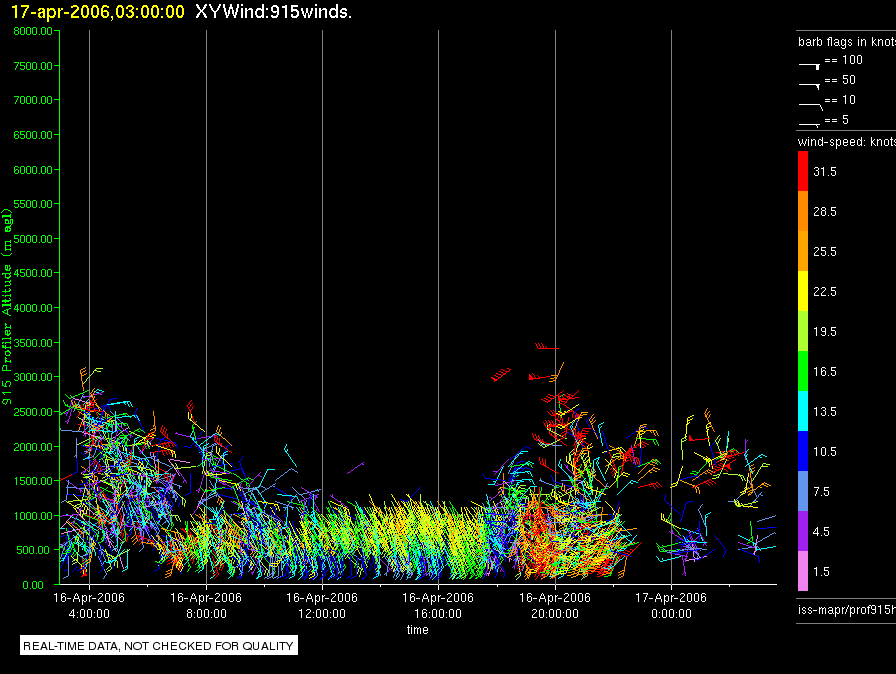Click the 5 knot barb flag symbol
896x674 pixels.
pos(810,124)
